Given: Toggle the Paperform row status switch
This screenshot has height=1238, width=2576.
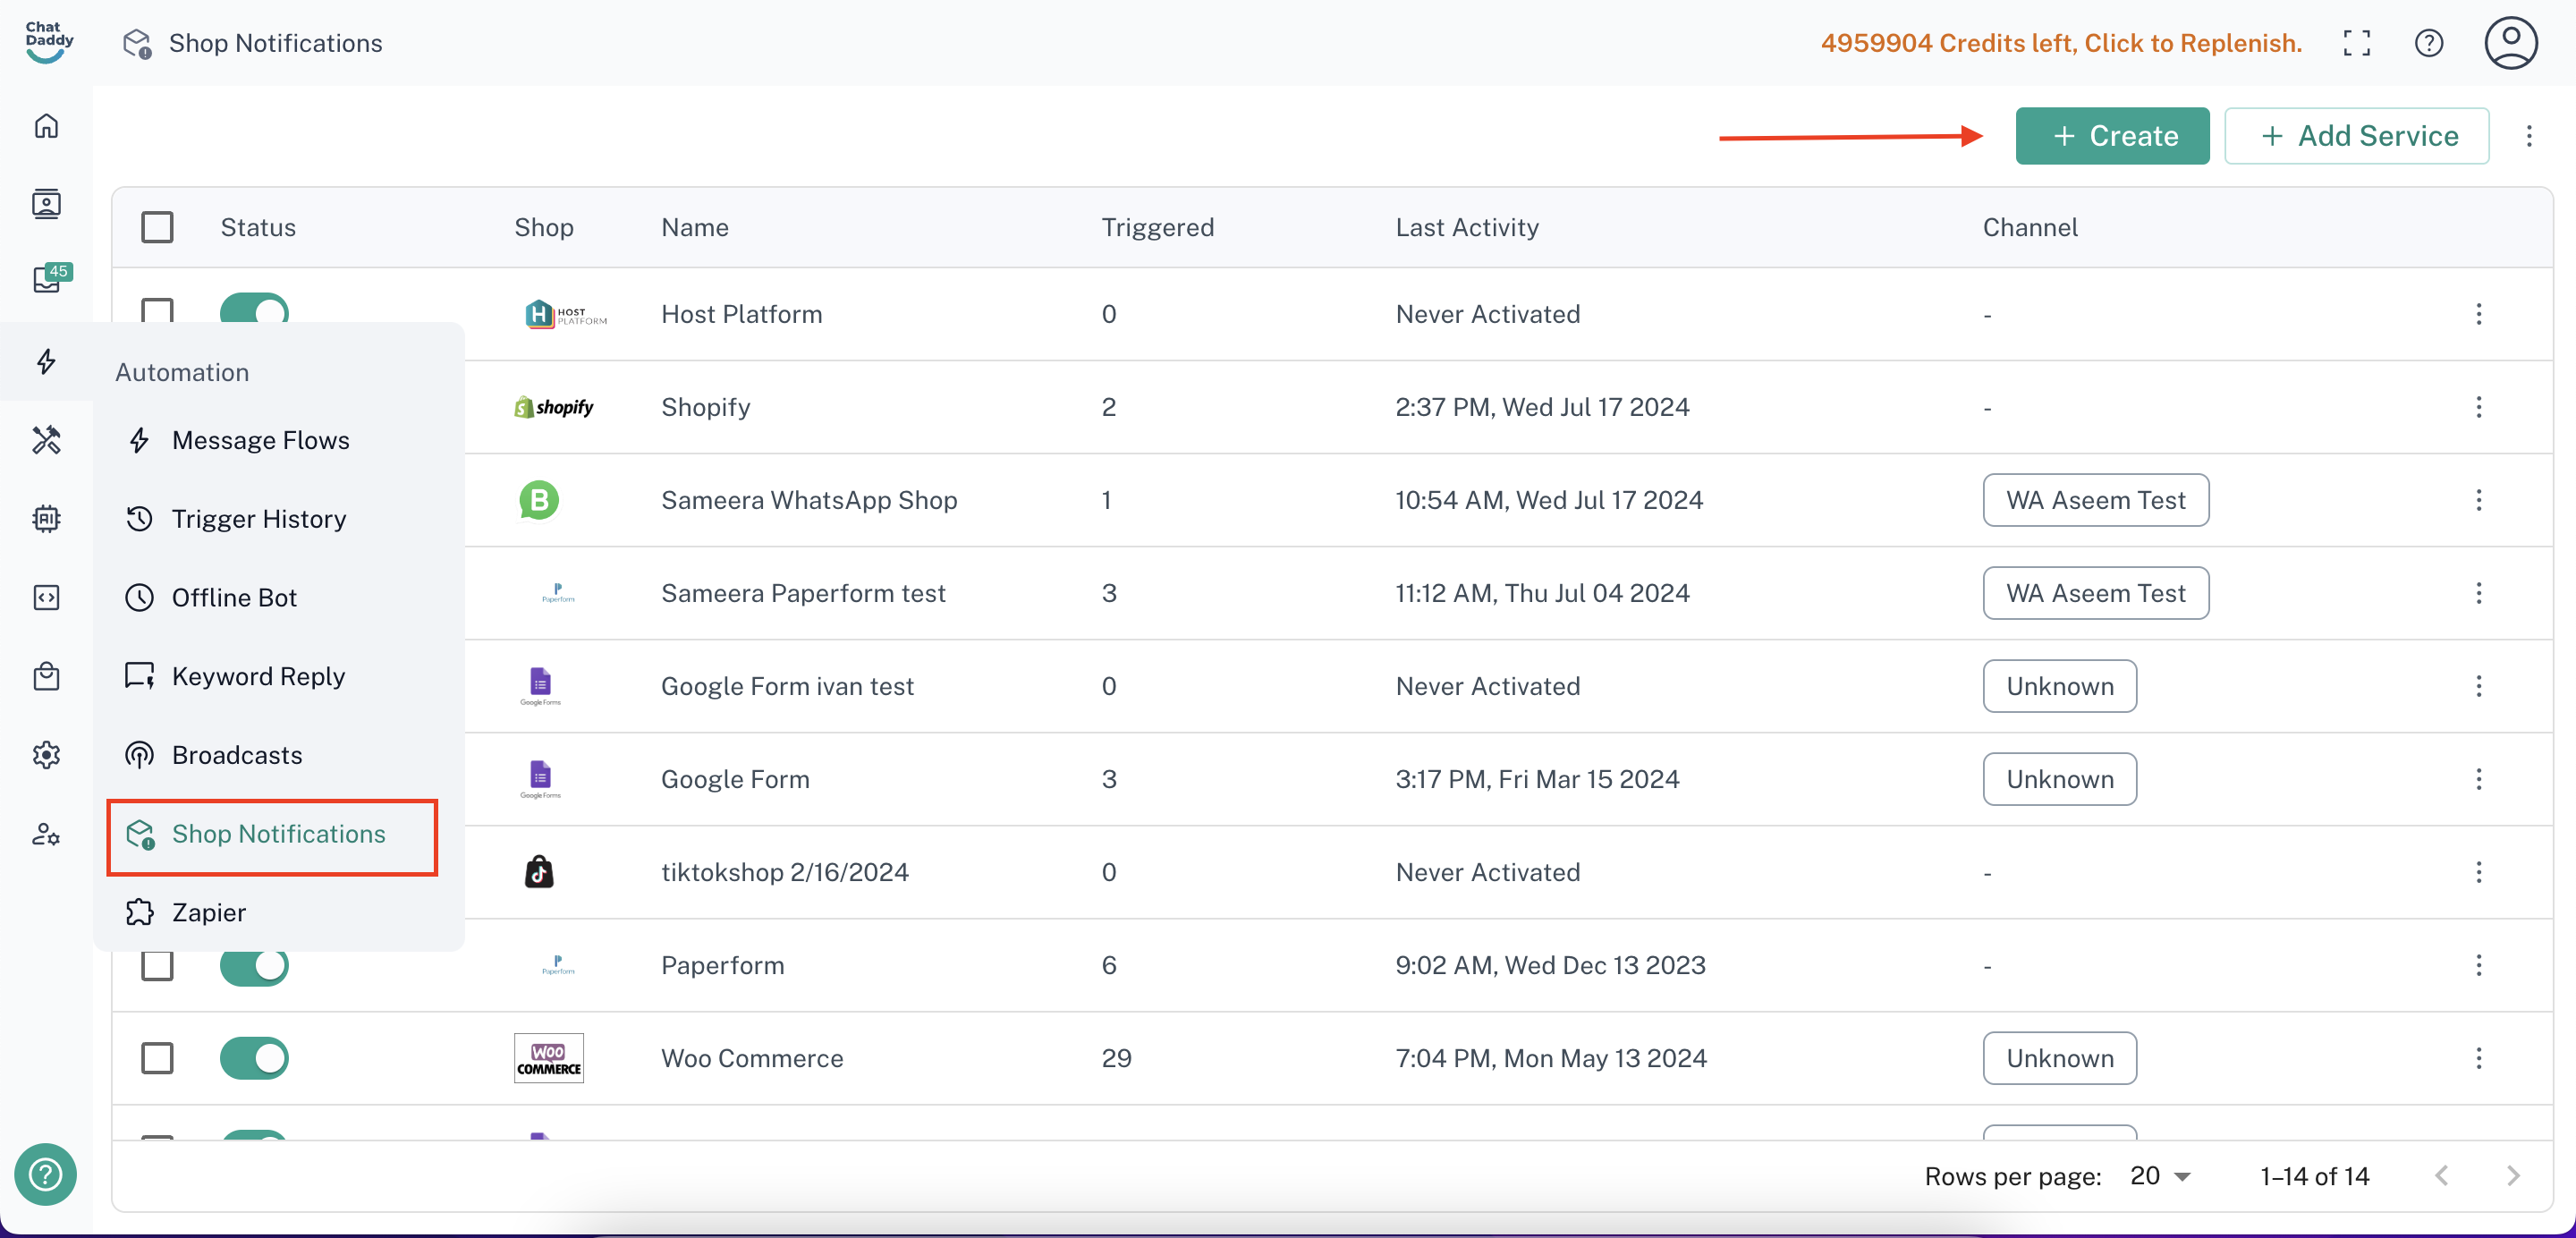Looking at the screenshot, I should coord(254,965).
